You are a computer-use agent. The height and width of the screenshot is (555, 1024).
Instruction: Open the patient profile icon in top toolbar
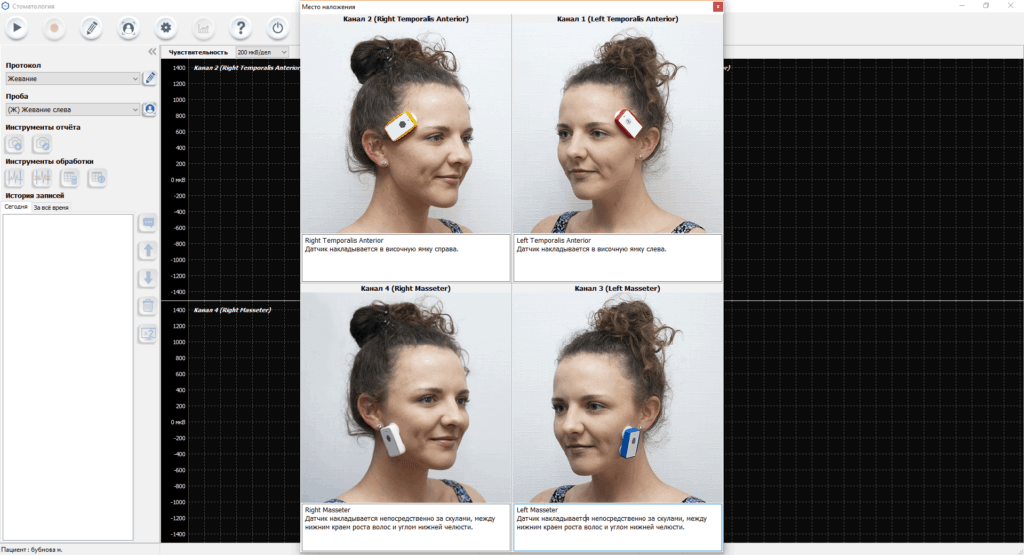point(129,28)
